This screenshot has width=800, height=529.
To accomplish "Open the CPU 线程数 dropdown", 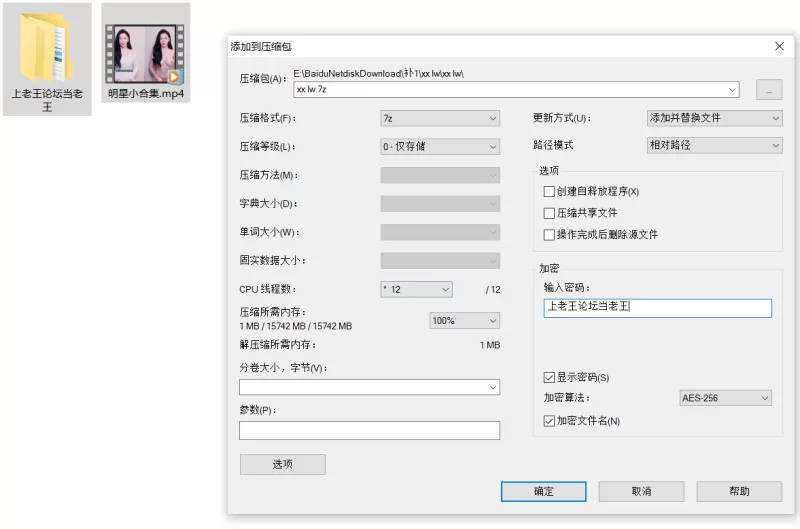I will 416,289.
